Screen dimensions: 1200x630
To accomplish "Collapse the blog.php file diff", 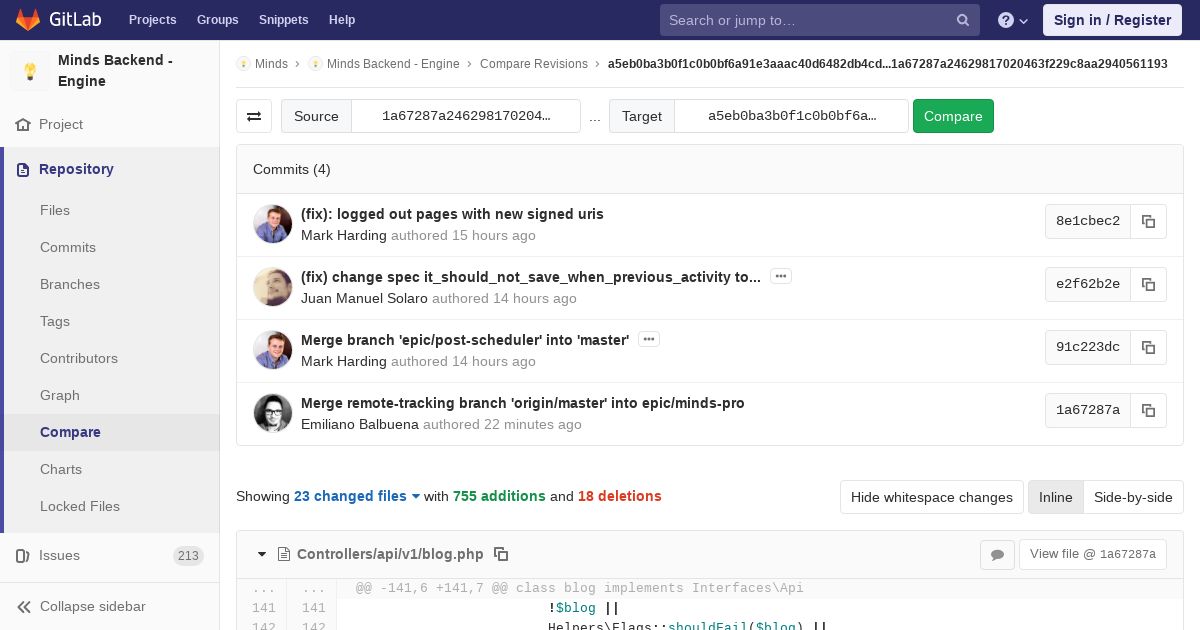I will tap(262, 554).
